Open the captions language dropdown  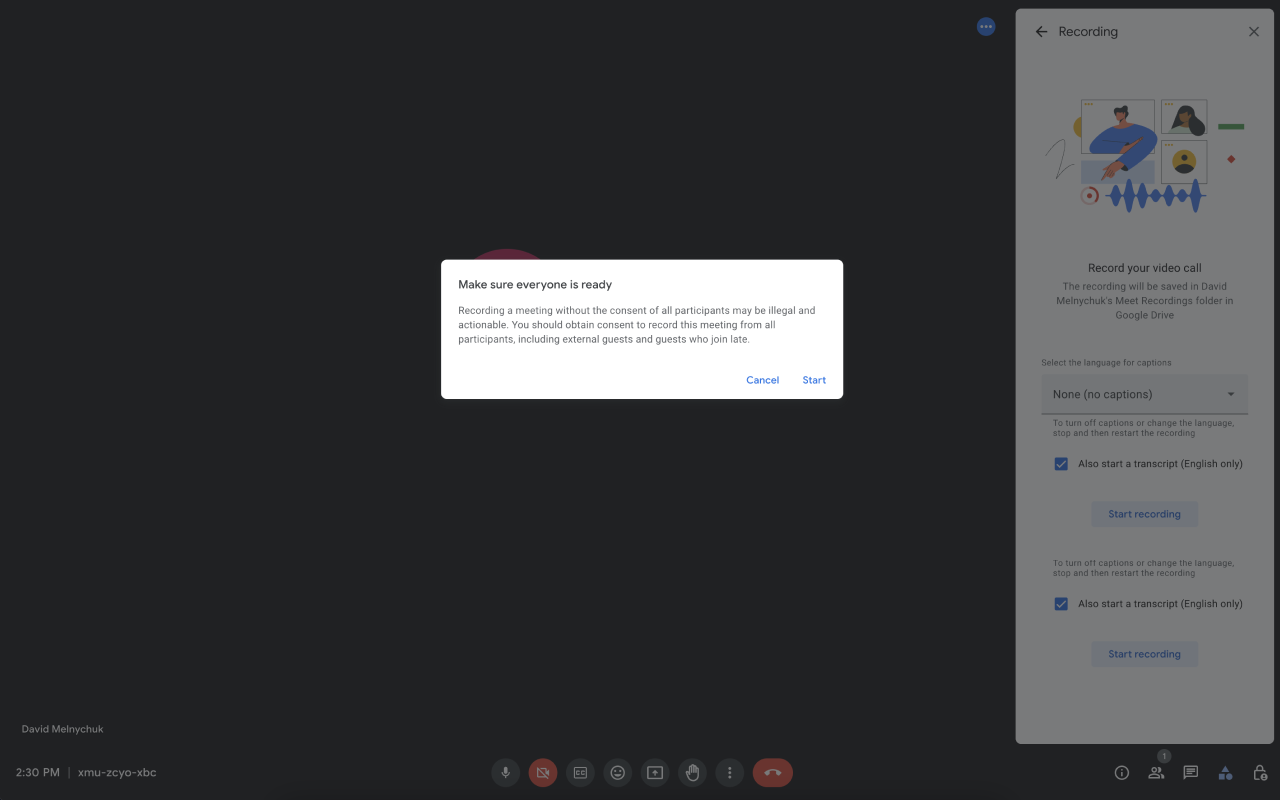tap(1144, 394)
